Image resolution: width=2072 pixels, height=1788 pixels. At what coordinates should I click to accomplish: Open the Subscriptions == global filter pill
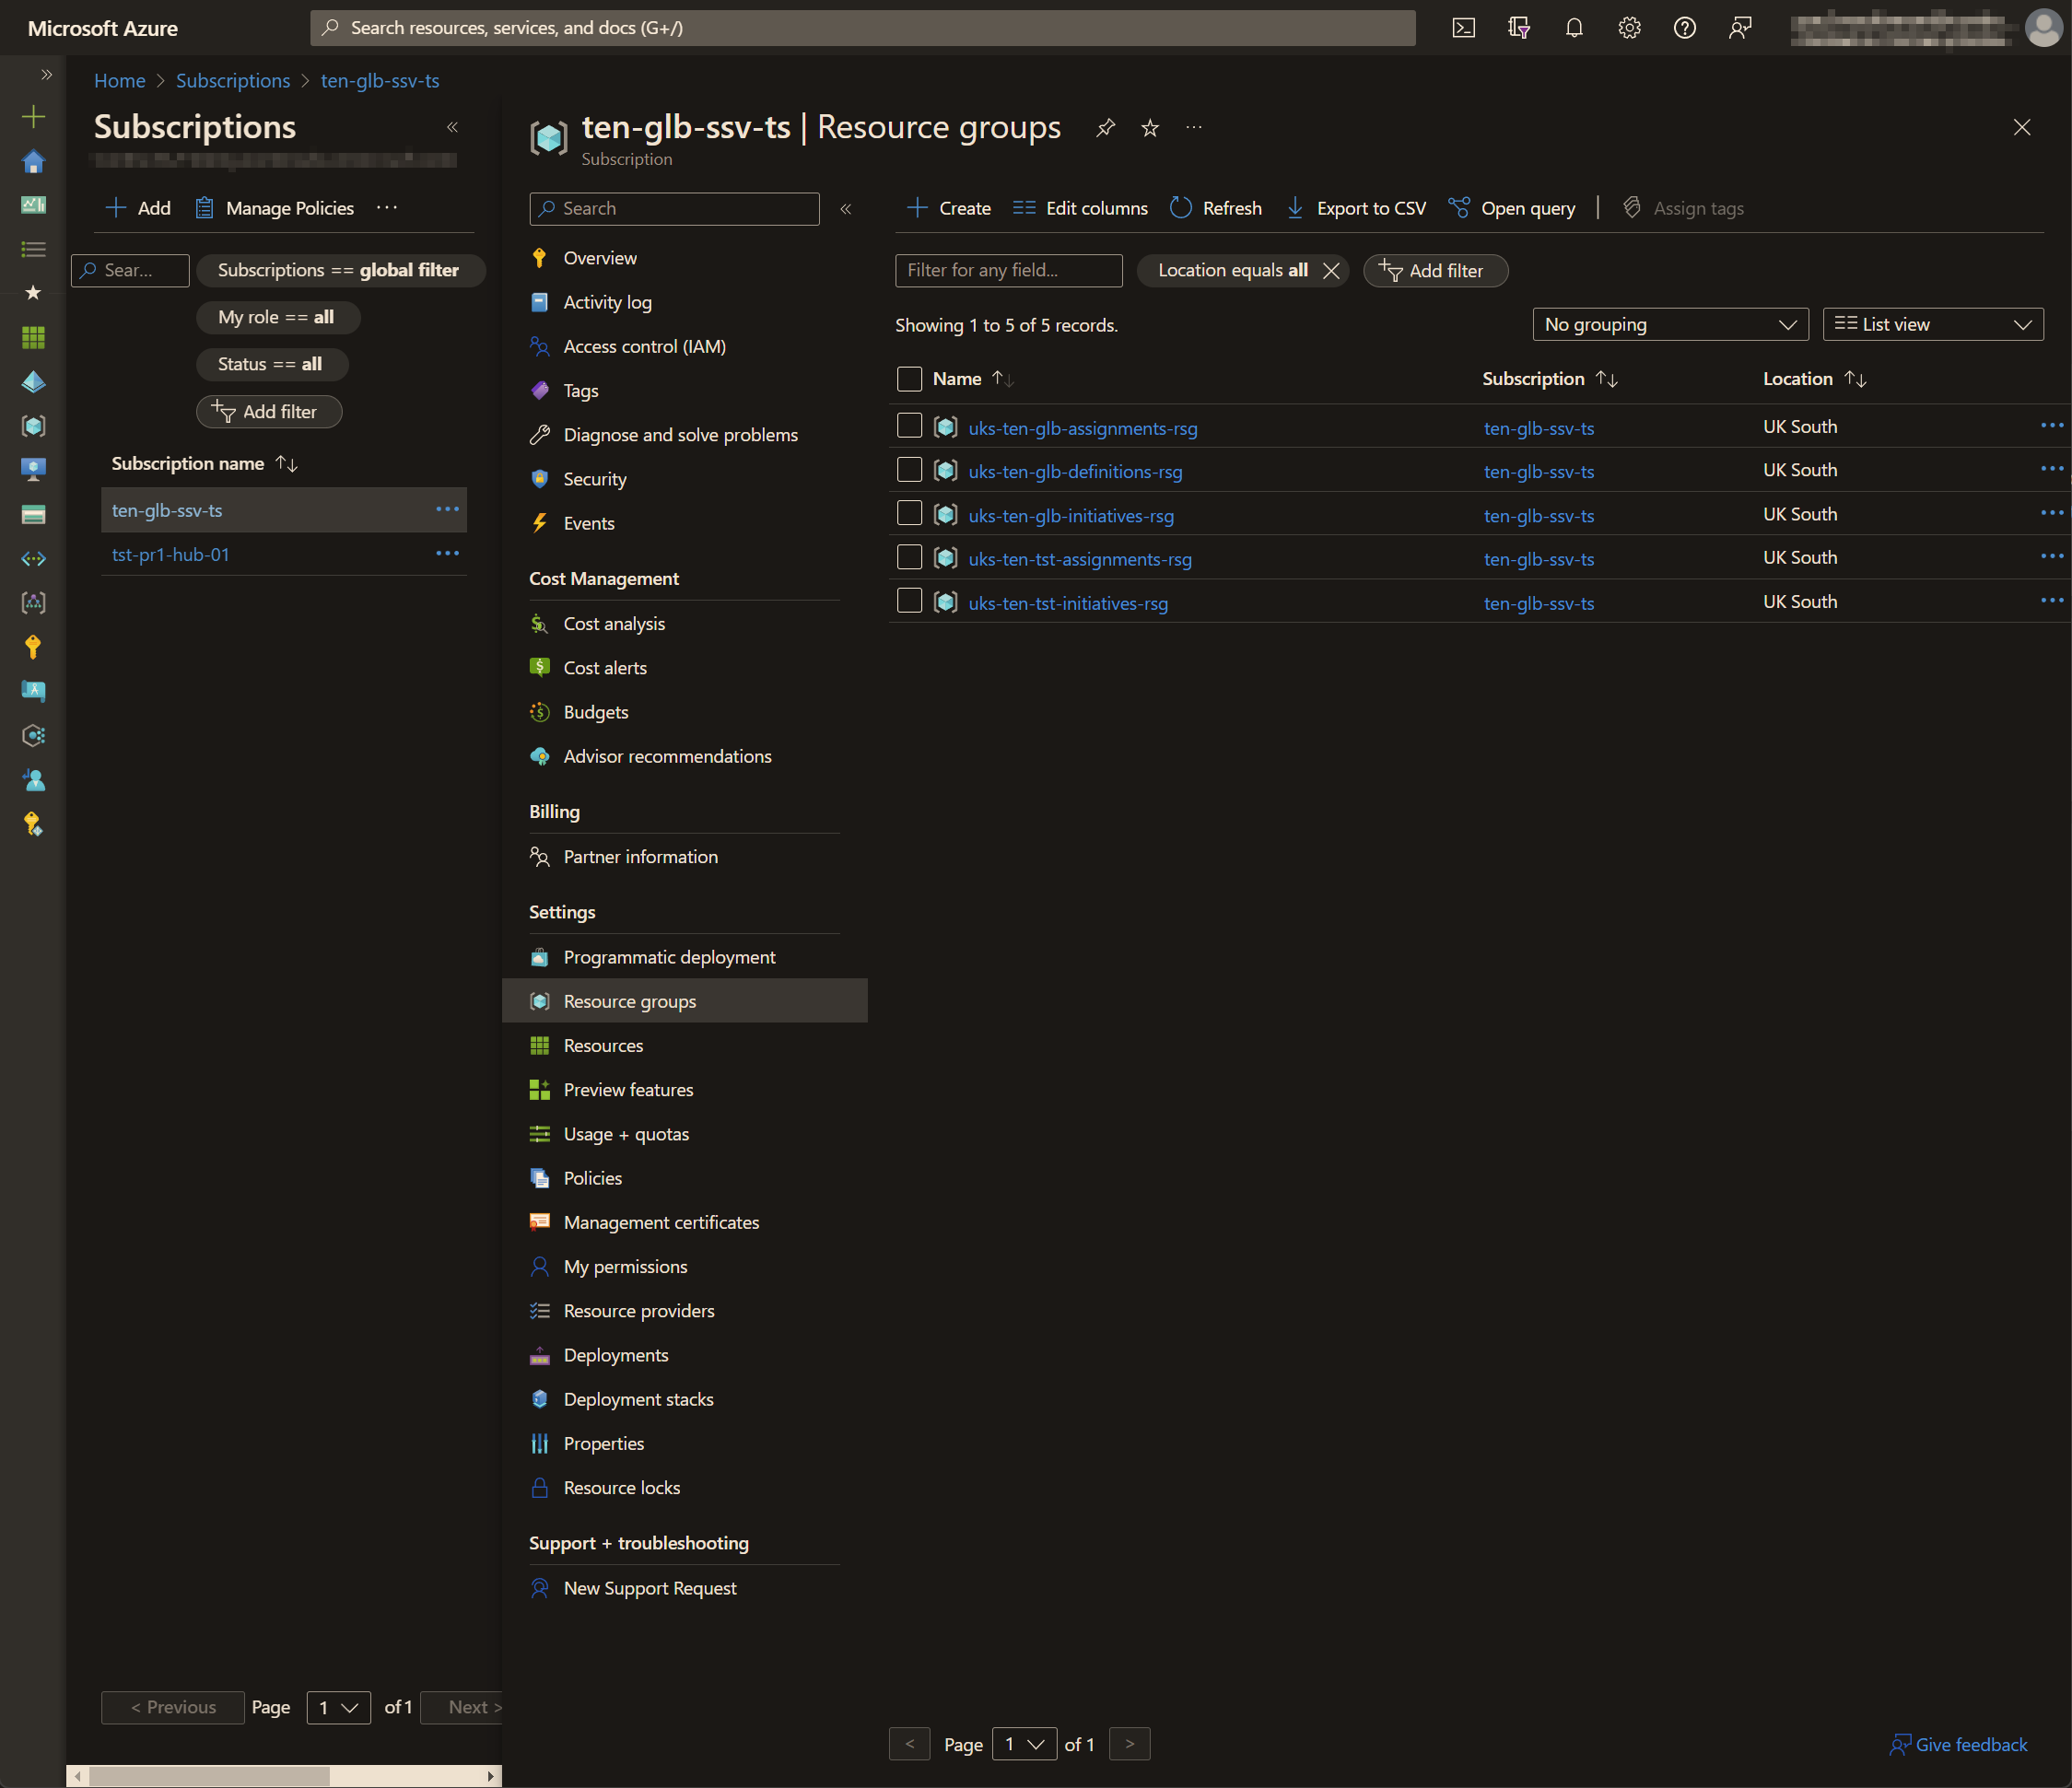click(x=340, y=271)
